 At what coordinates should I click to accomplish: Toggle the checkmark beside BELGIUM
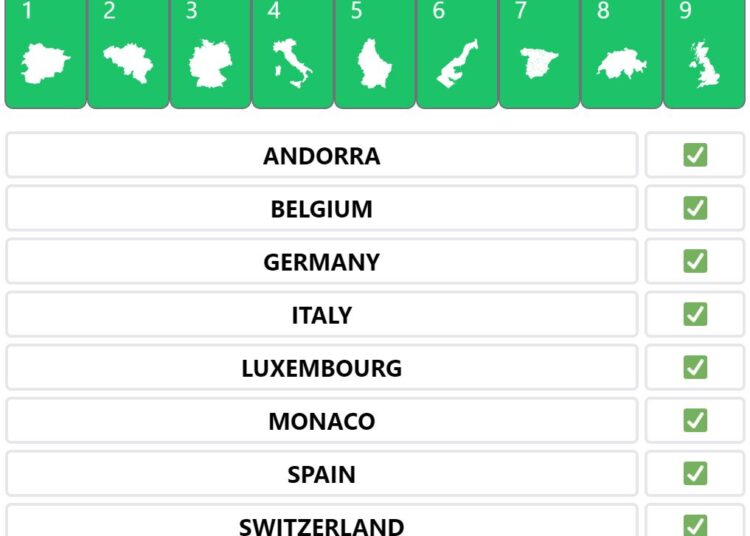pos(695,208)
